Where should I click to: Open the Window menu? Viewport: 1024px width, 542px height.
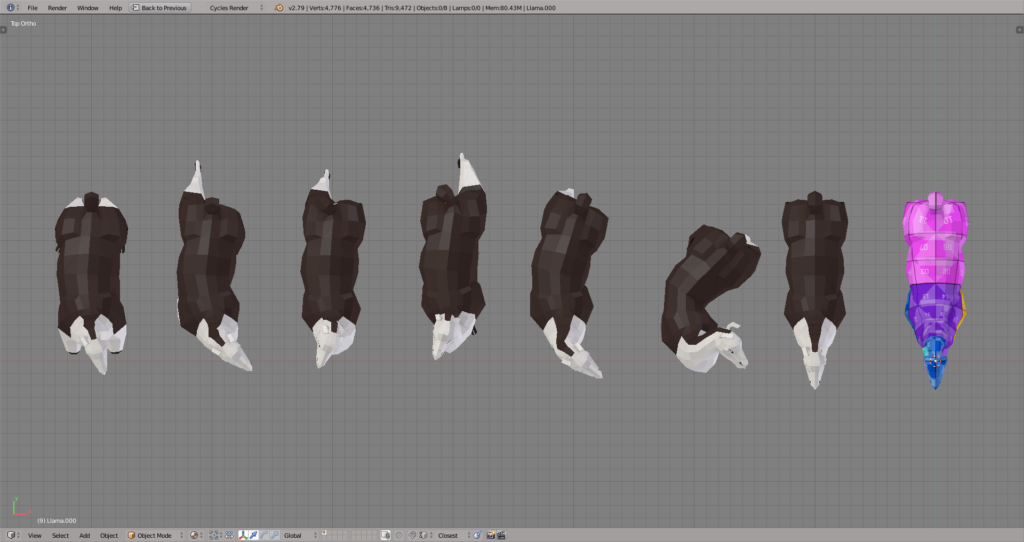pyautogui.click(x=88, y=8)
